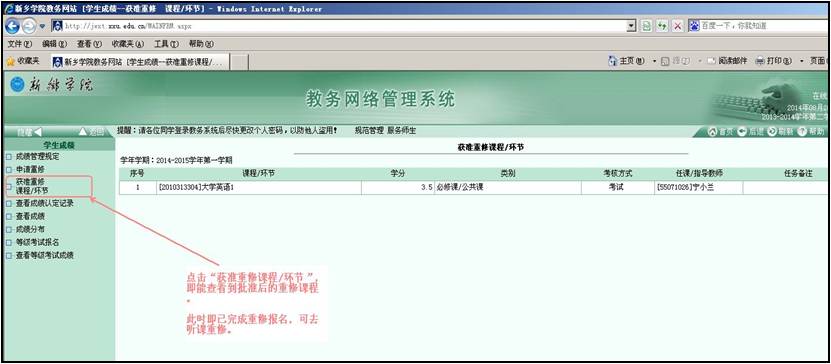Open the 工具 menu

166,45
